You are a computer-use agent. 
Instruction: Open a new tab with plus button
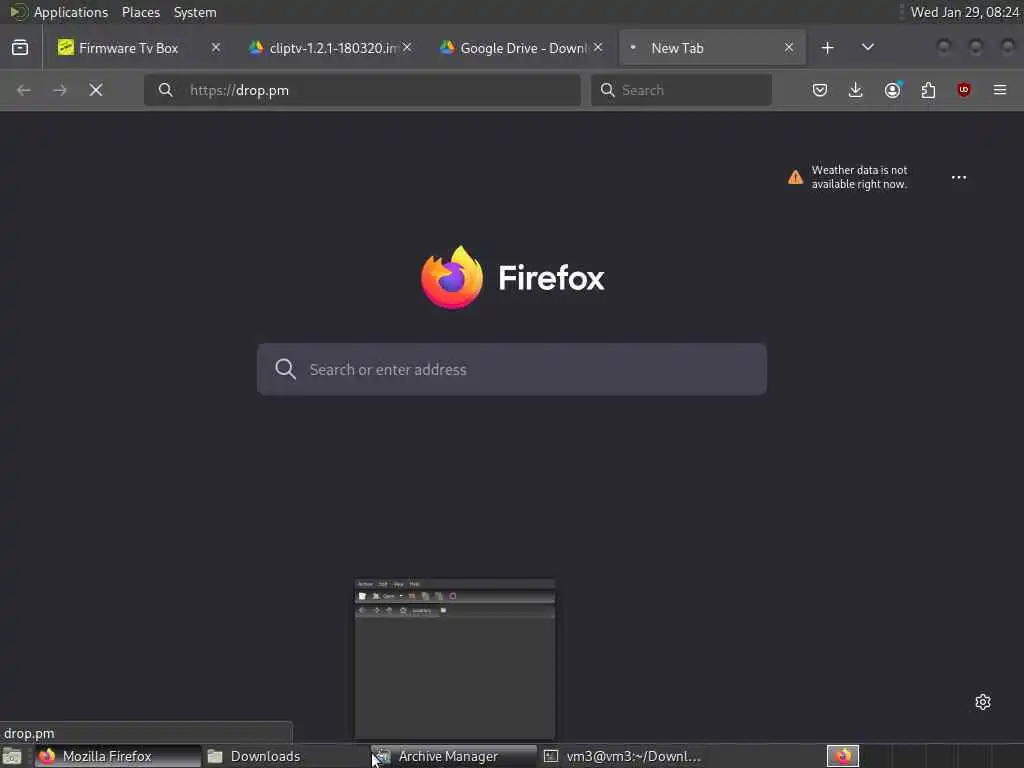[x=827, y=48]
